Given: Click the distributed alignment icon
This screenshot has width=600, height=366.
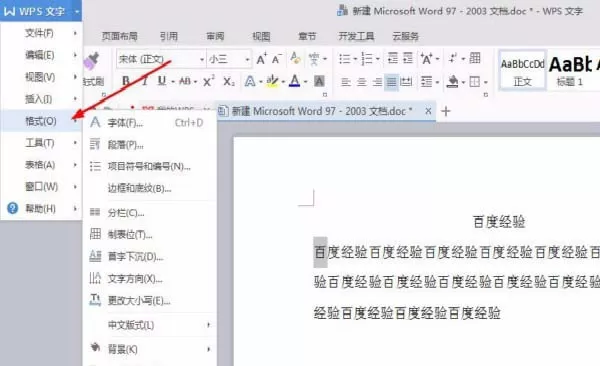Looking at the screenshot, I should [406, 82].
